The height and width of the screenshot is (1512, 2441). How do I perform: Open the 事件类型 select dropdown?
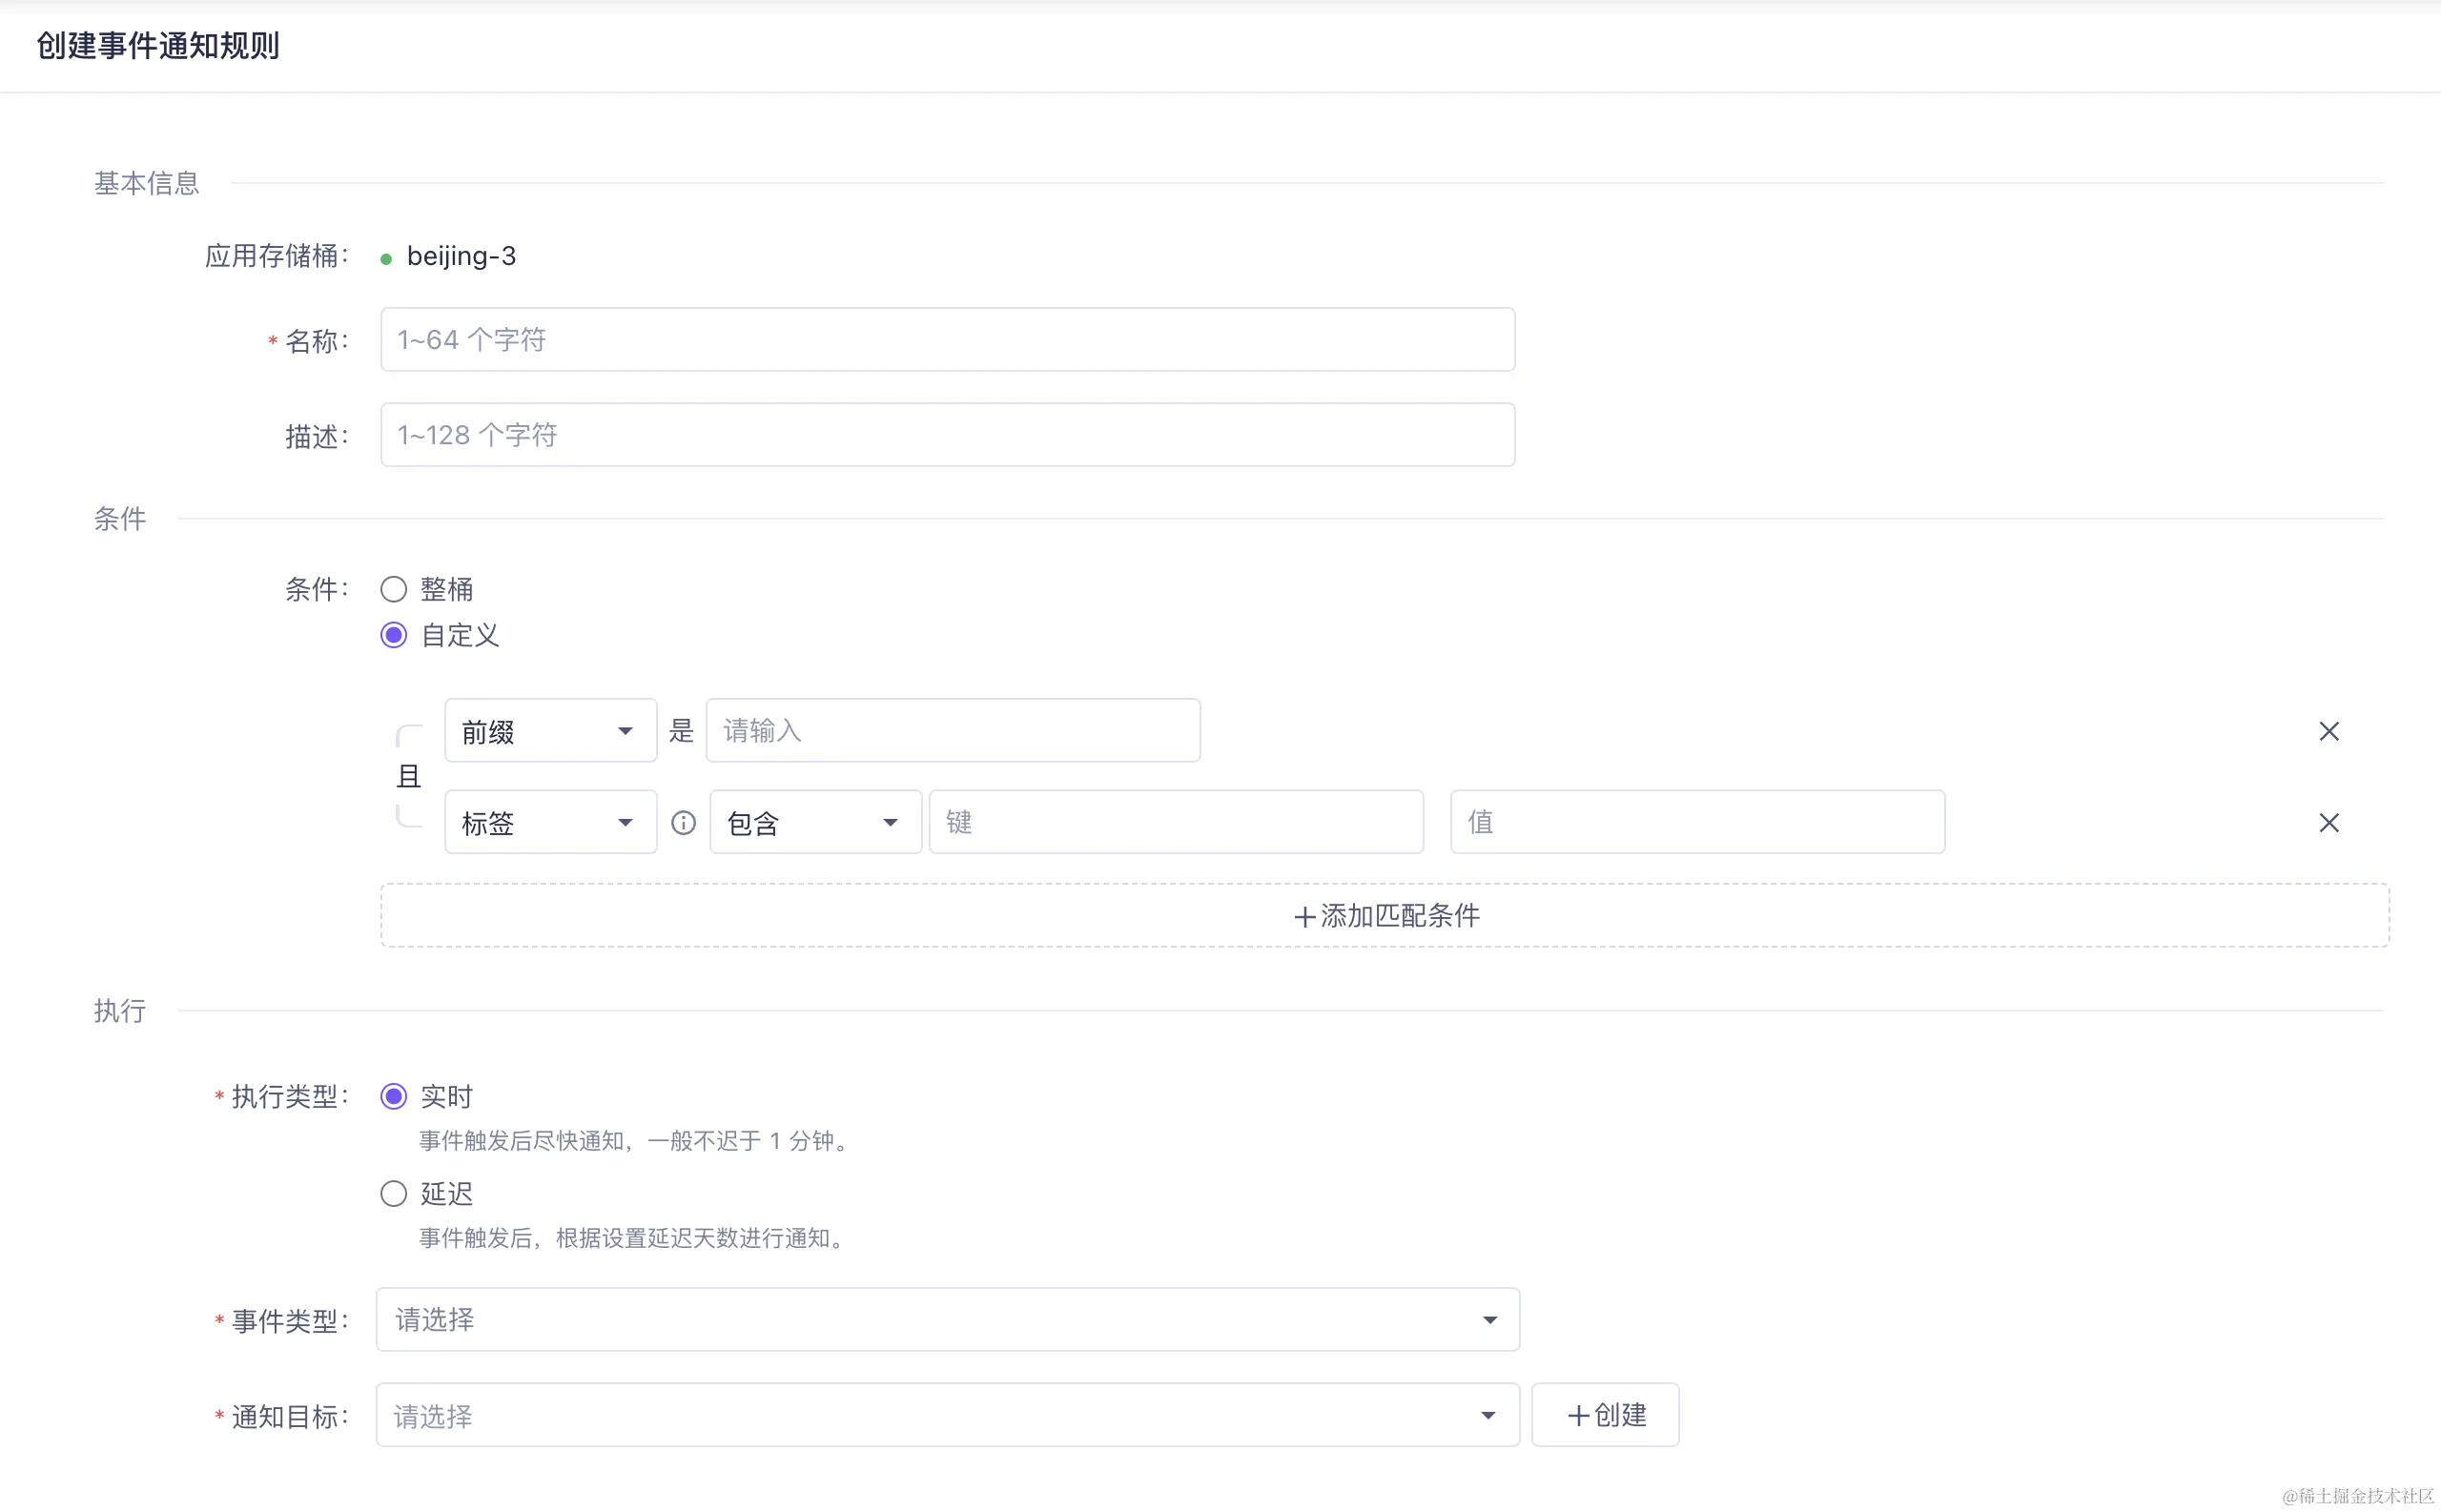(946, 1319)
